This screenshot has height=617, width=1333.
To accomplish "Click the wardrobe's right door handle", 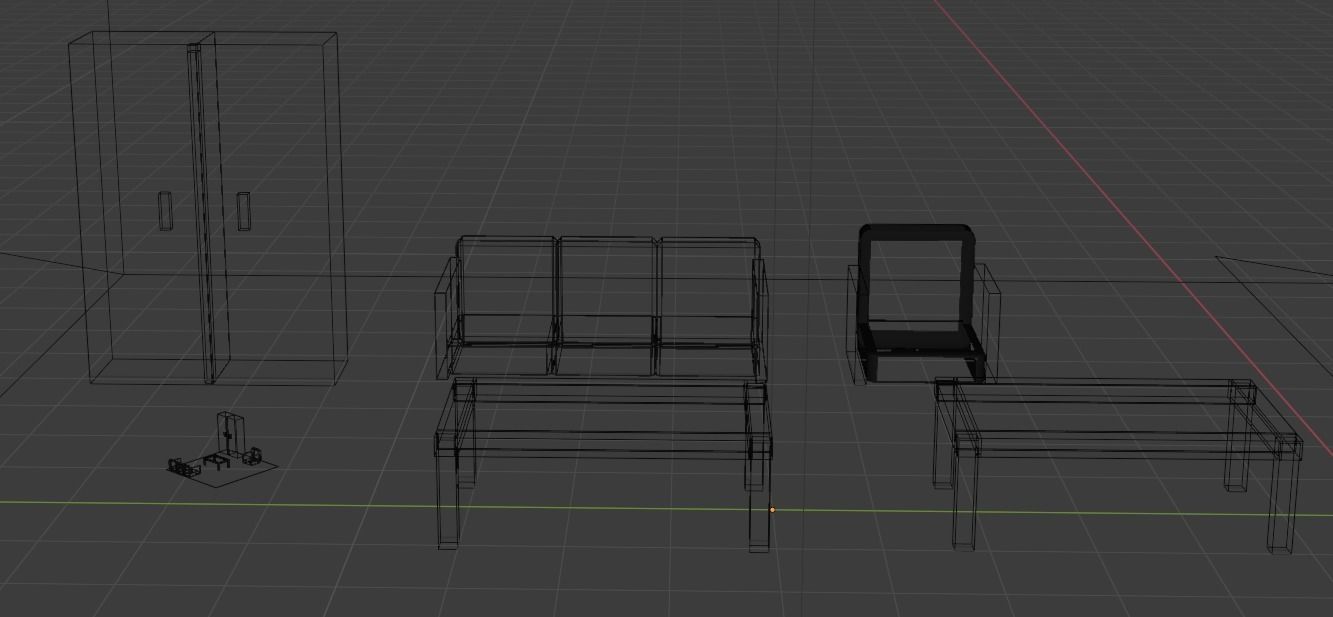I will point(243,212).
